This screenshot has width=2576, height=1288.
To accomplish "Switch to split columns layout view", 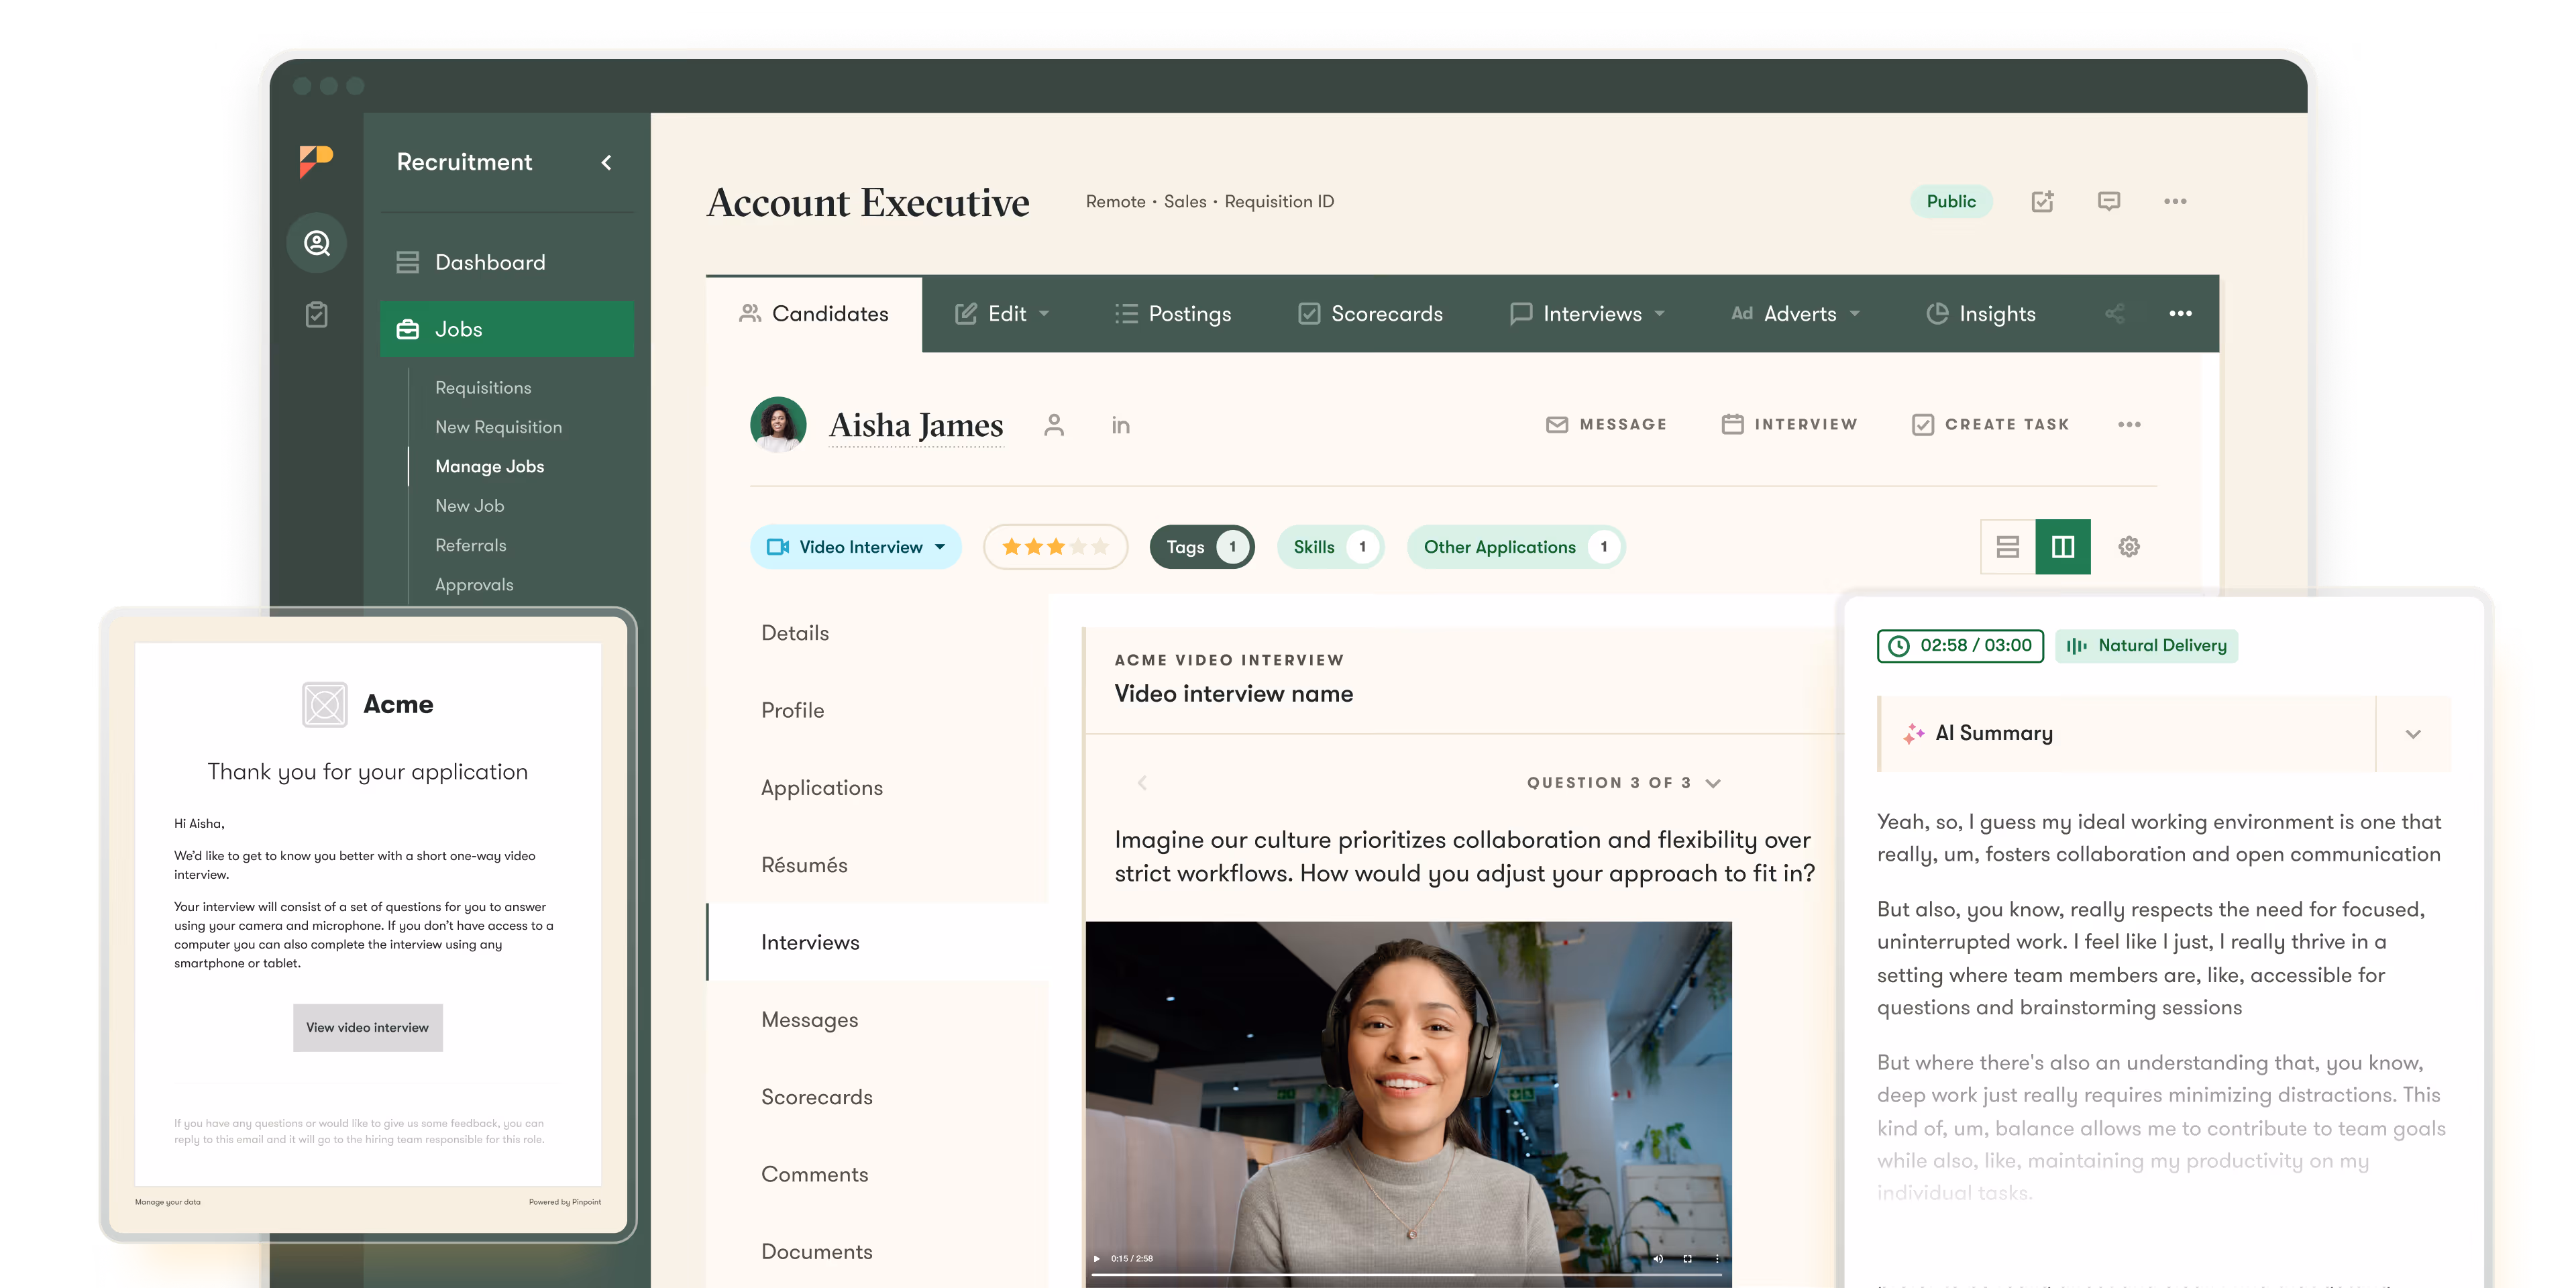I will [x=2062, y=547].
